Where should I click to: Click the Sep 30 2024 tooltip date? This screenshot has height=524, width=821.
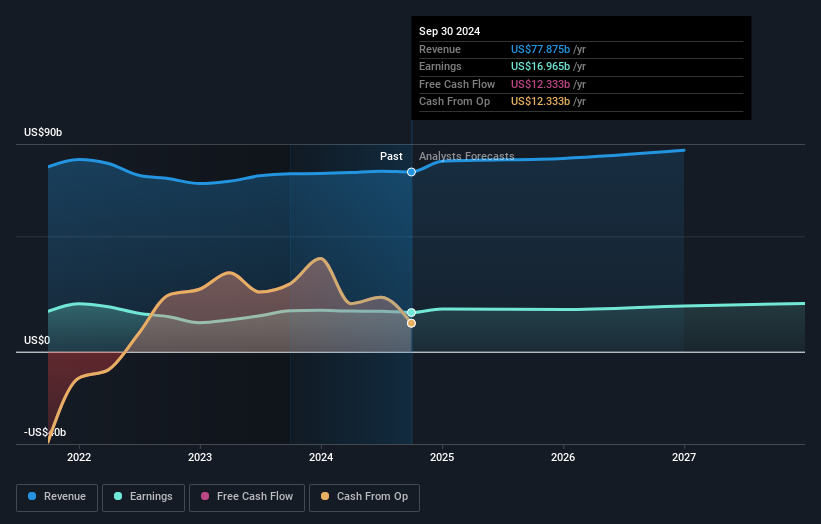(449, 31)
